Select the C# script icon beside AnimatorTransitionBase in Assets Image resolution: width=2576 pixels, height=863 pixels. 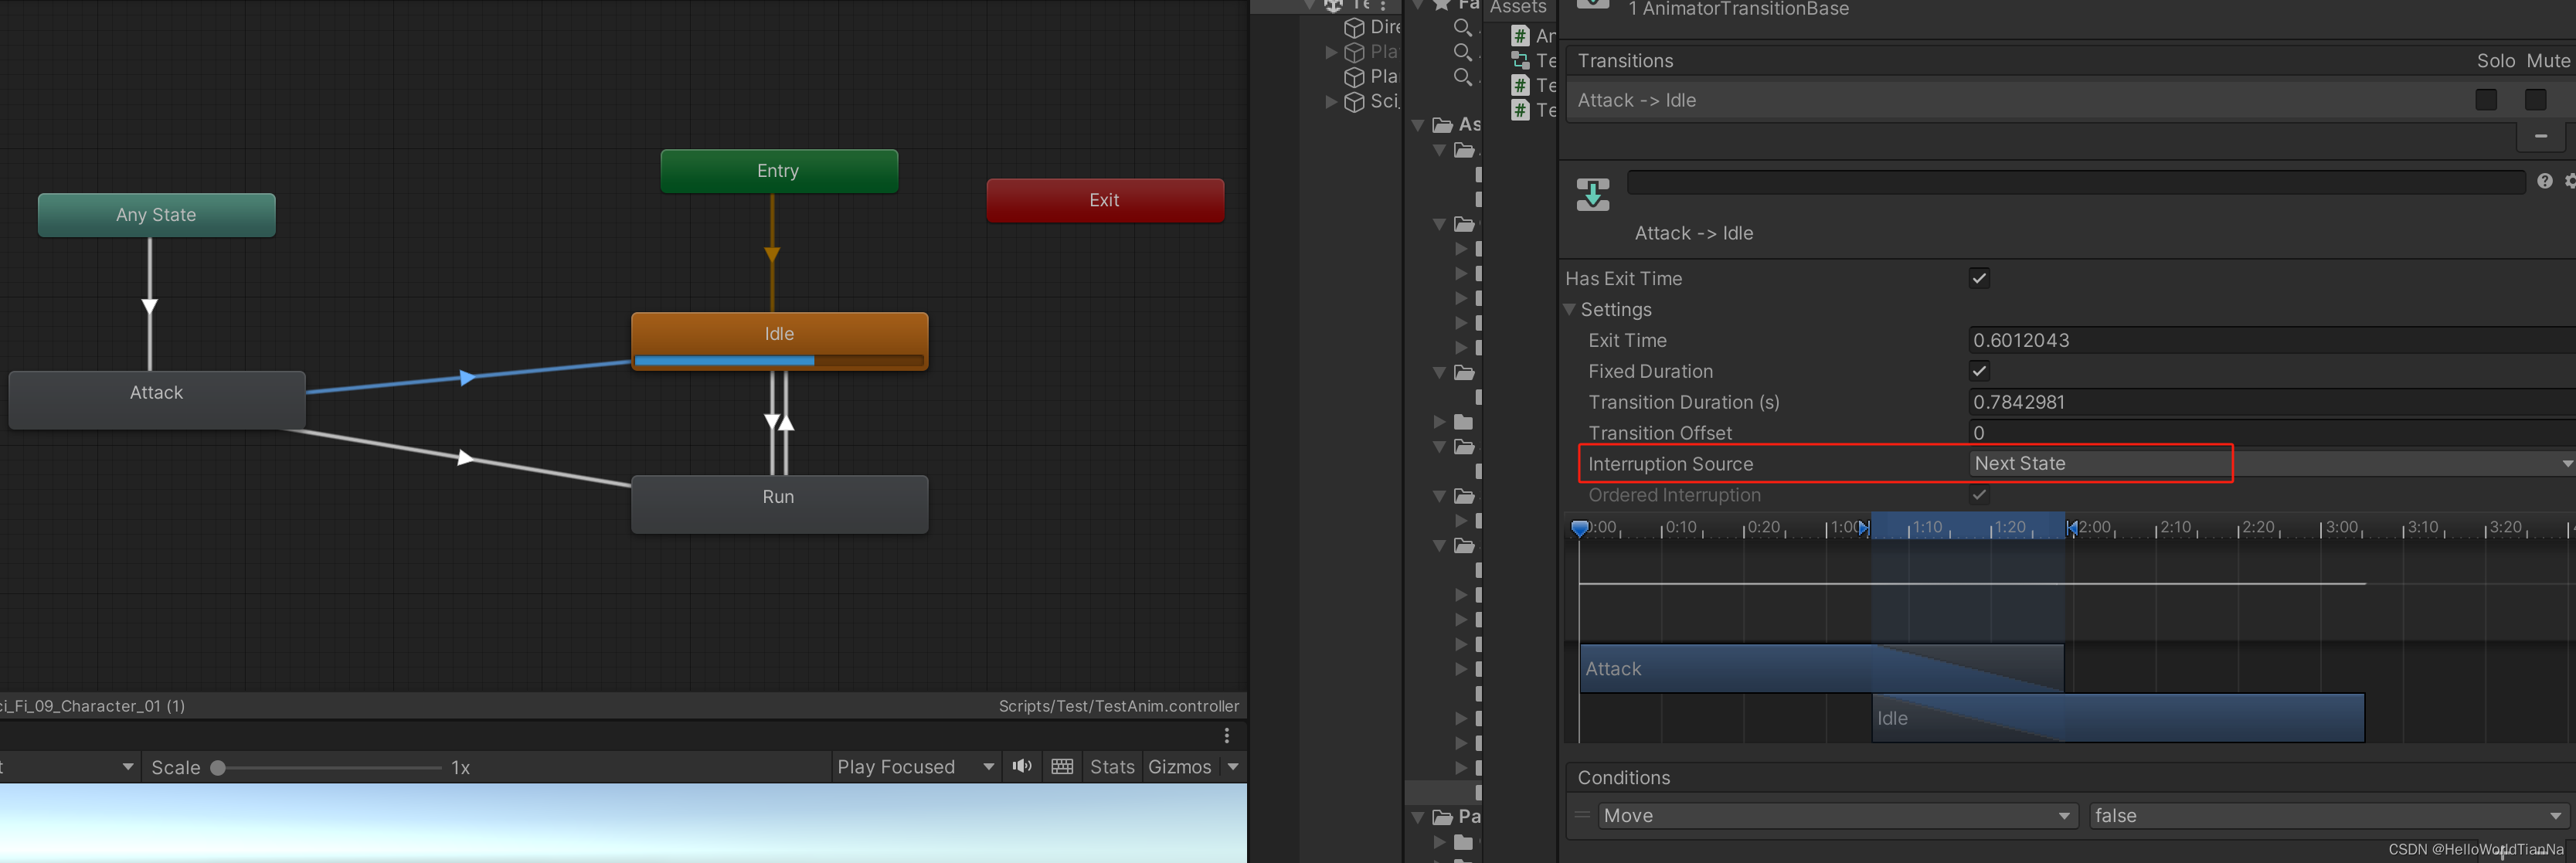point(1519,35)
